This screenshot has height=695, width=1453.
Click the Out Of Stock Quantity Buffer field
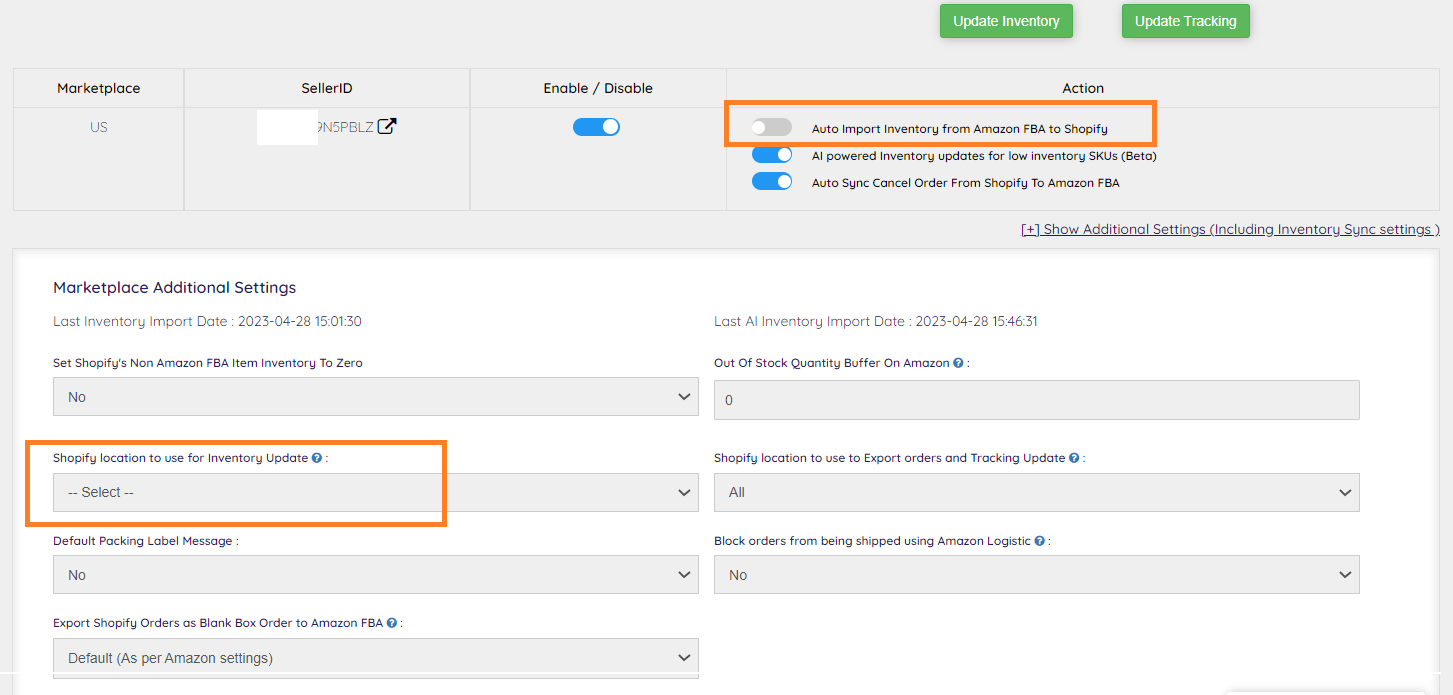[x=1036, y=400]
